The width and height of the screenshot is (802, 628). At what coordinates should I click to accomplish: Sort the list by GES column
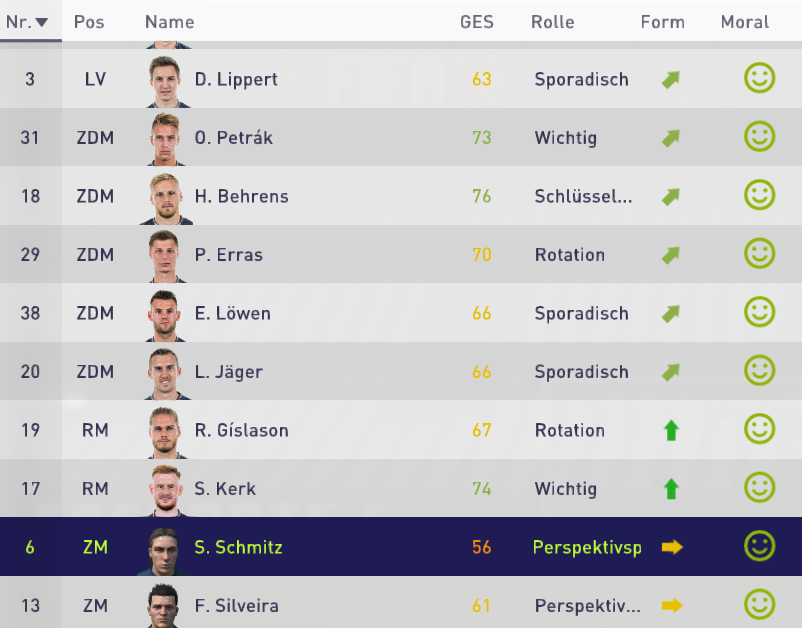476,22
